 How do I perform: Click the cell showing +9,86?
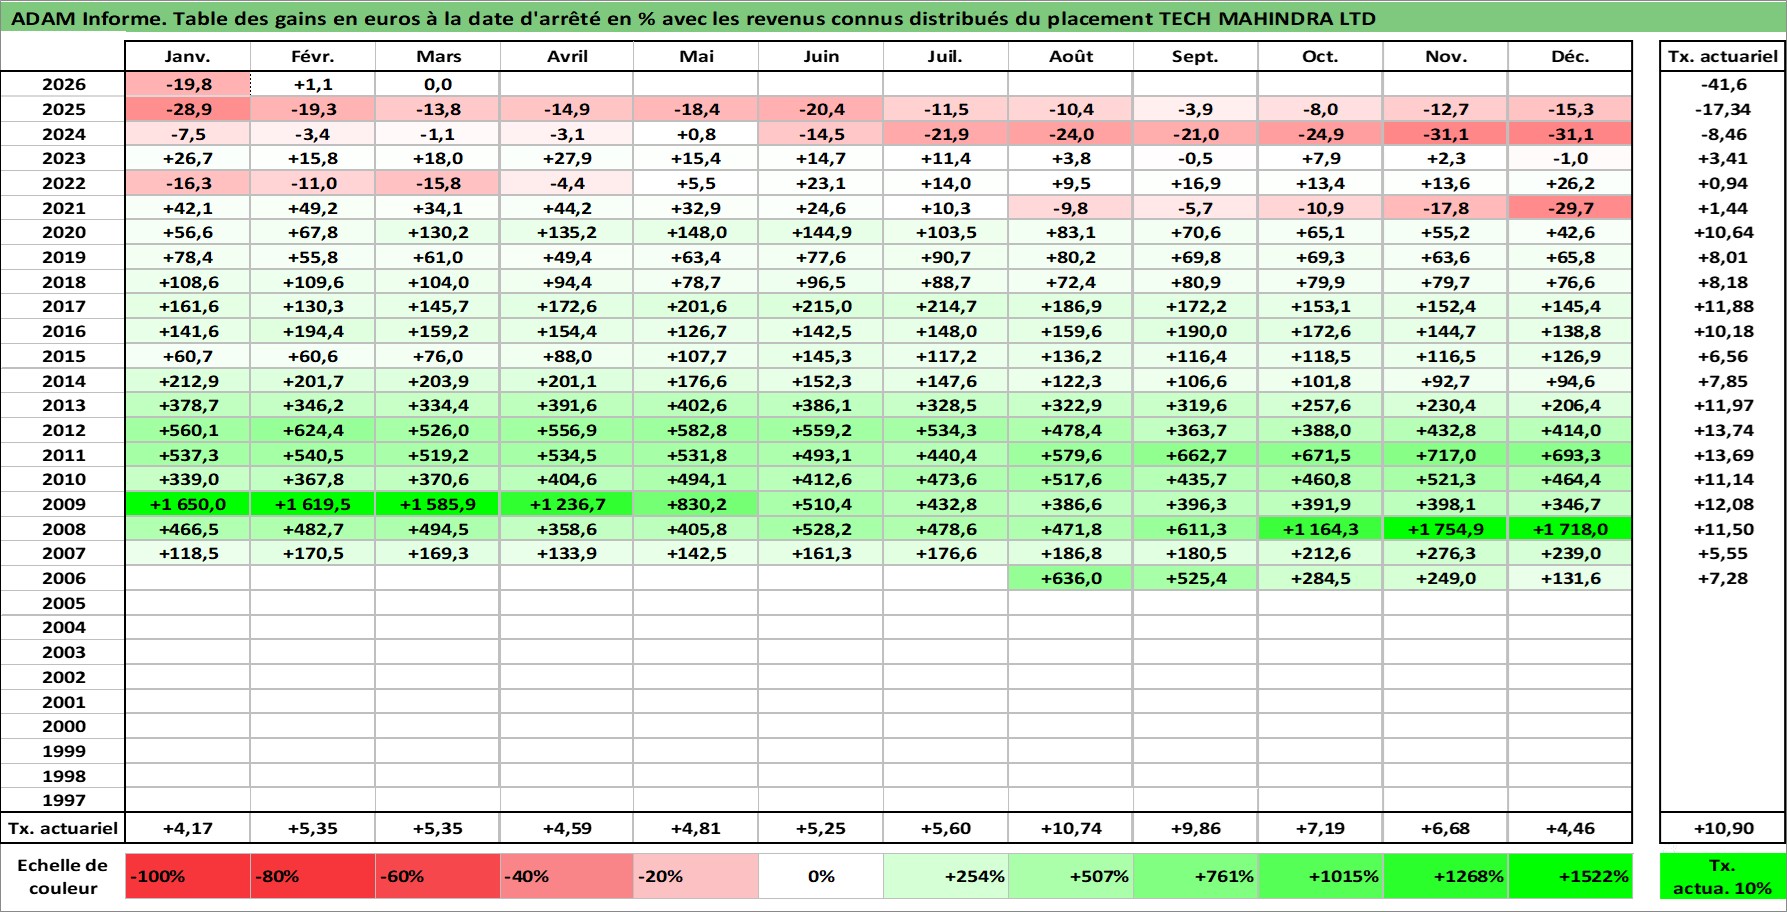click(1196, 828)
